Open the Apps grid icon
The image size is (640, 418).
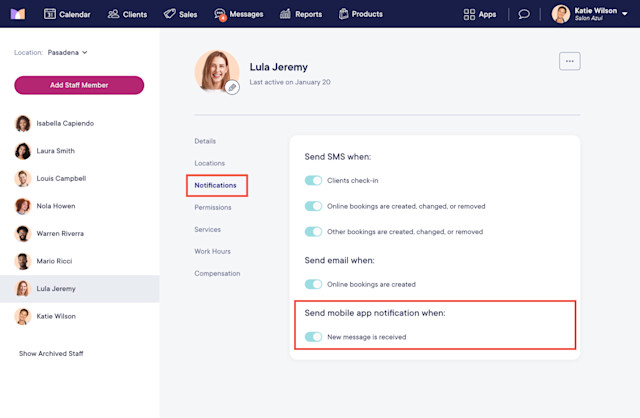(469, 14)
